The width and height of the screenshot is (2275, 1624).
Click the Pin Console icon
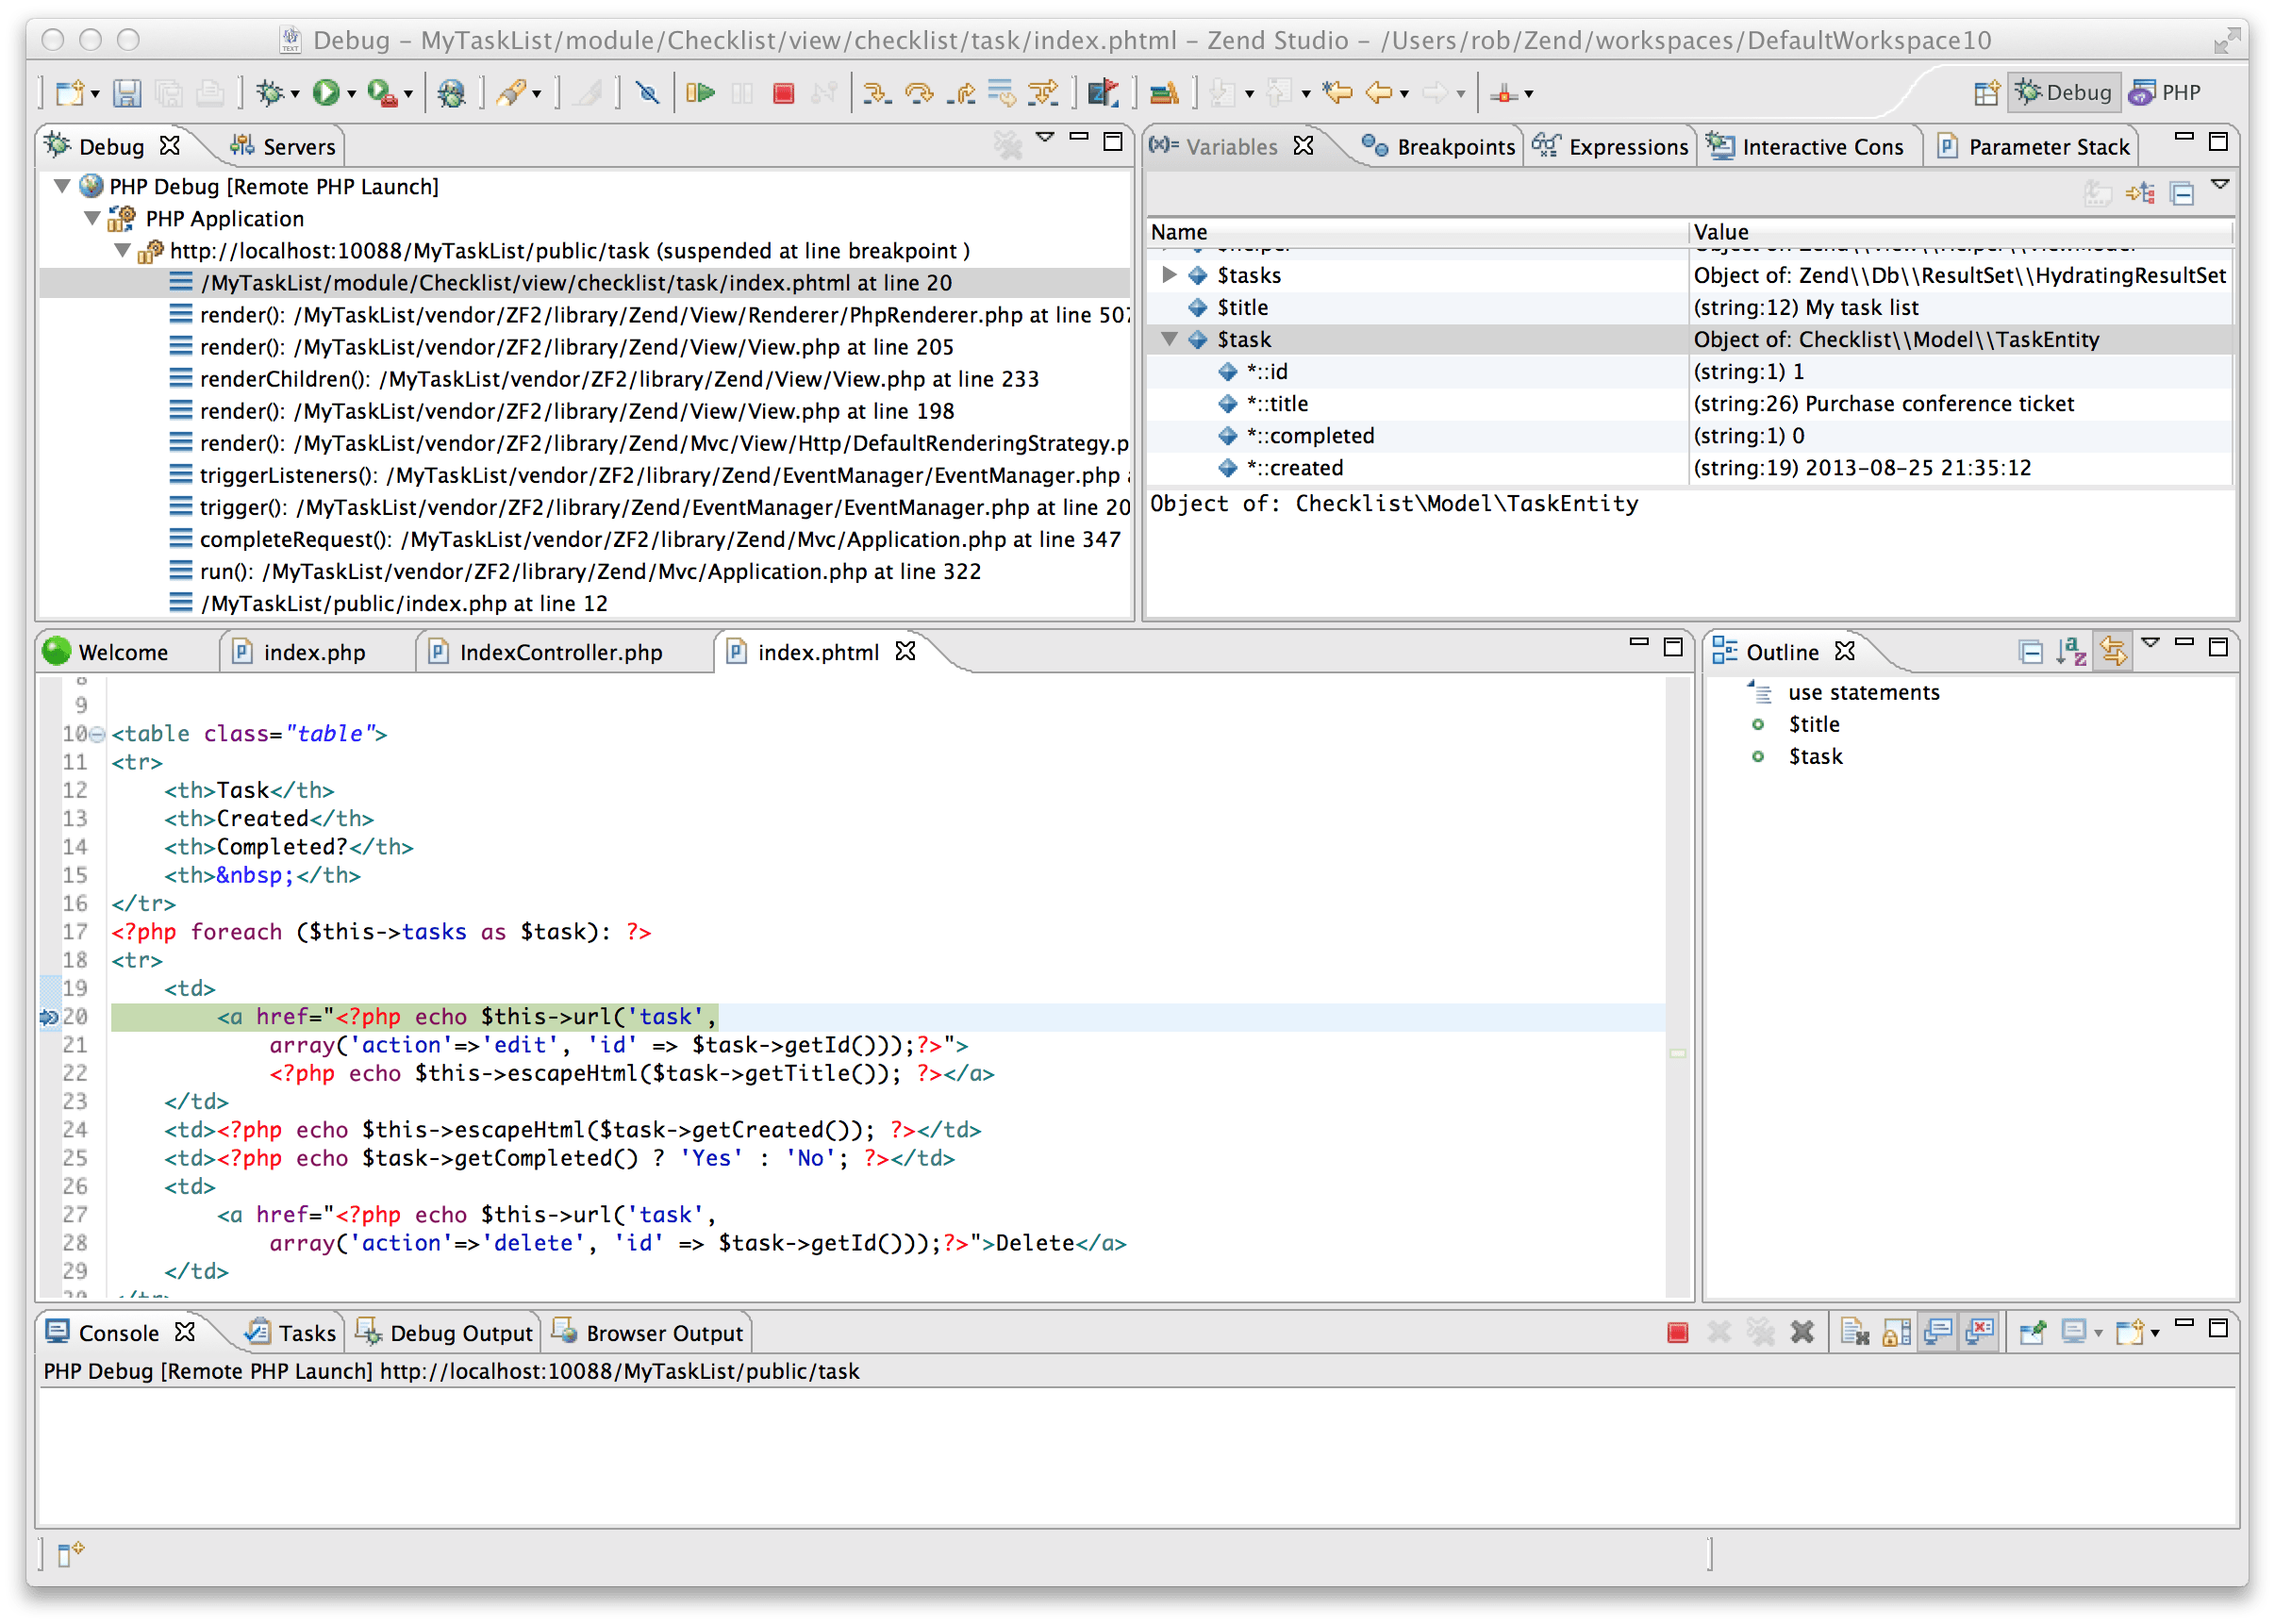2034,1332
